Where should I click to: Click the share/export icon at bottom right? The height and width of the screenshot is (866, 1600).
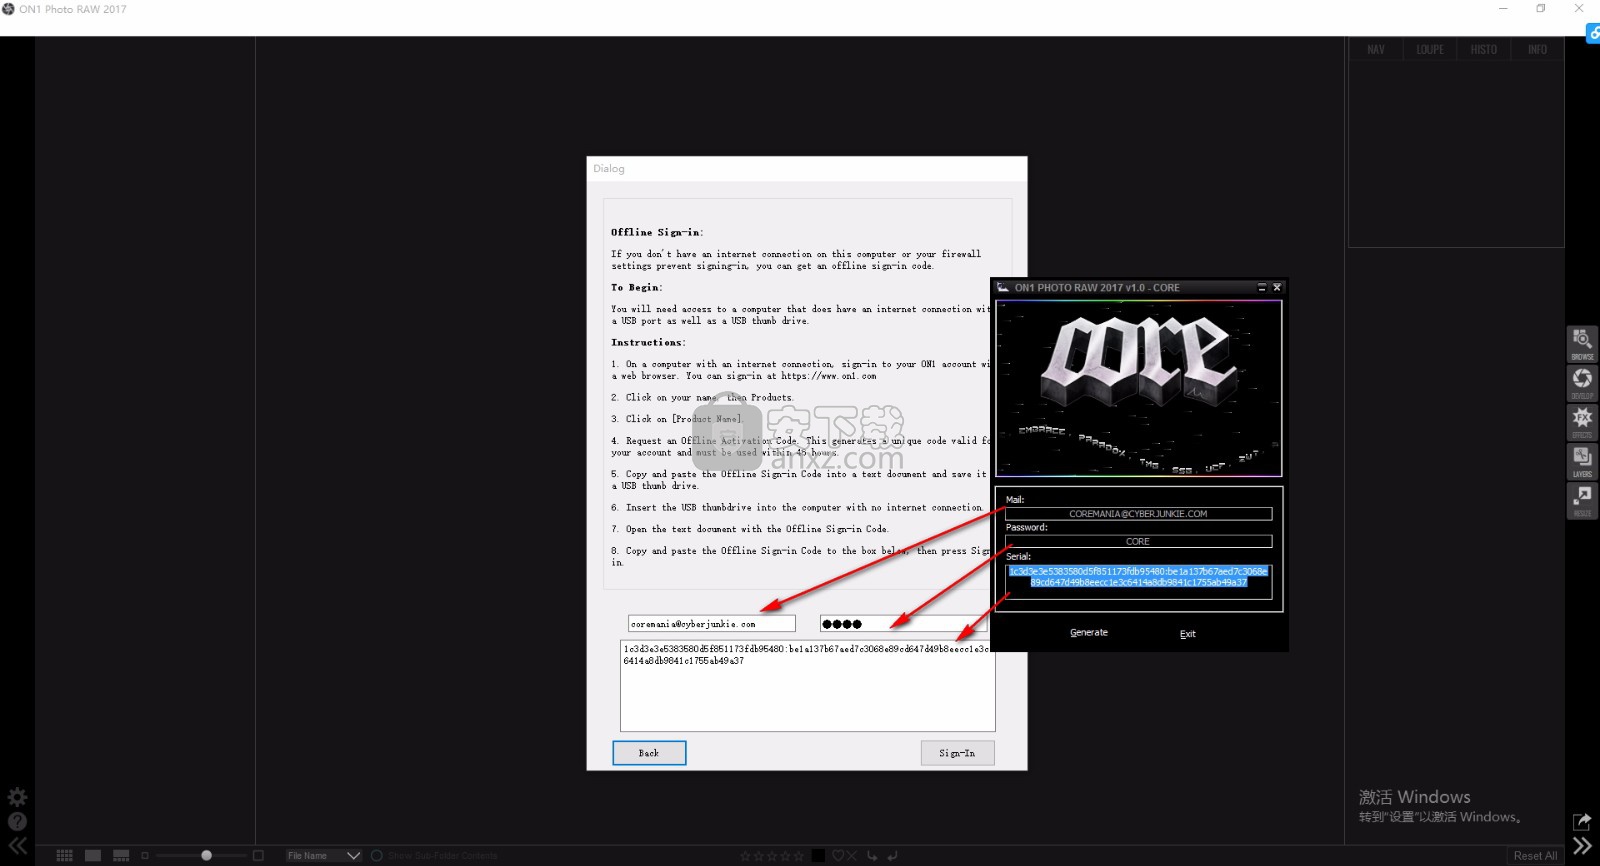click(x=1582, y=821)
